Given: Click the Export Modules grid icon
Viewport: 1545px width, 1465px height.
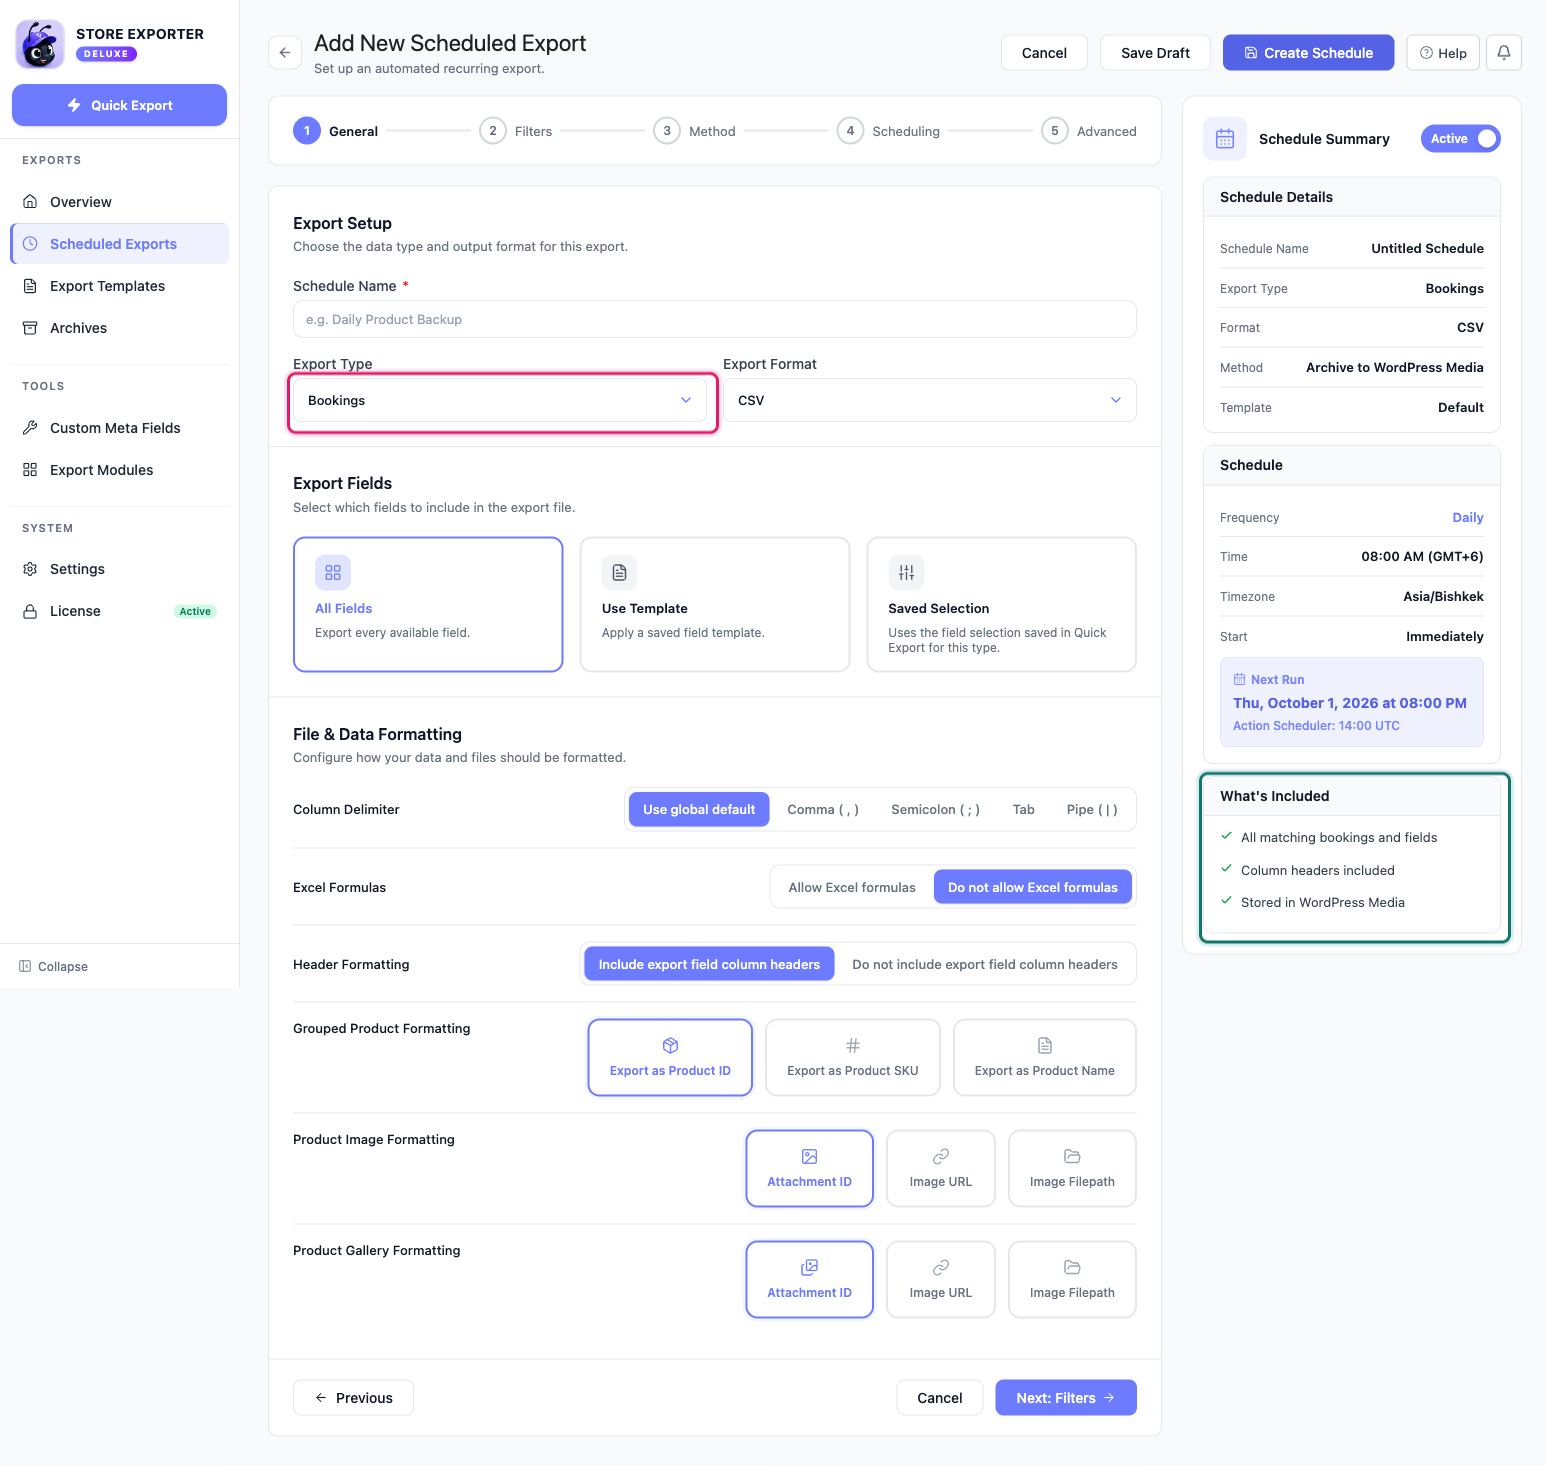Looking at the screenshot, I should (x=30, y=470).
